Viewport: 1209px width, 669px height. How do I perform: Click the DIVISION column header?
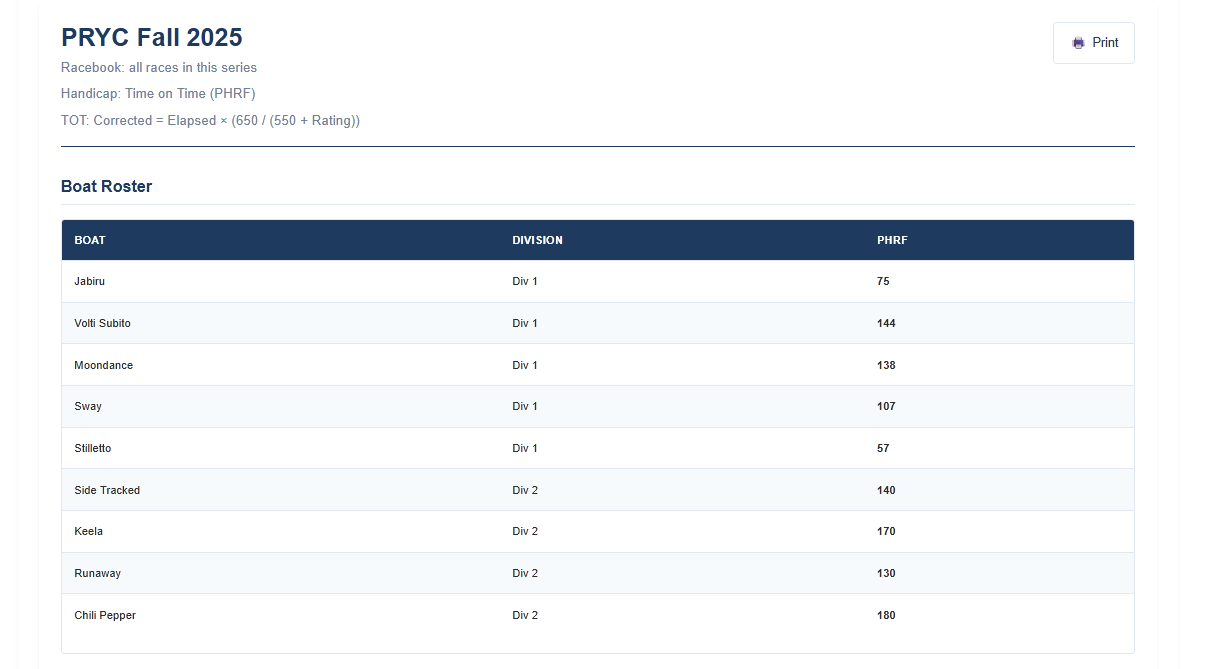tap(537, 240)
